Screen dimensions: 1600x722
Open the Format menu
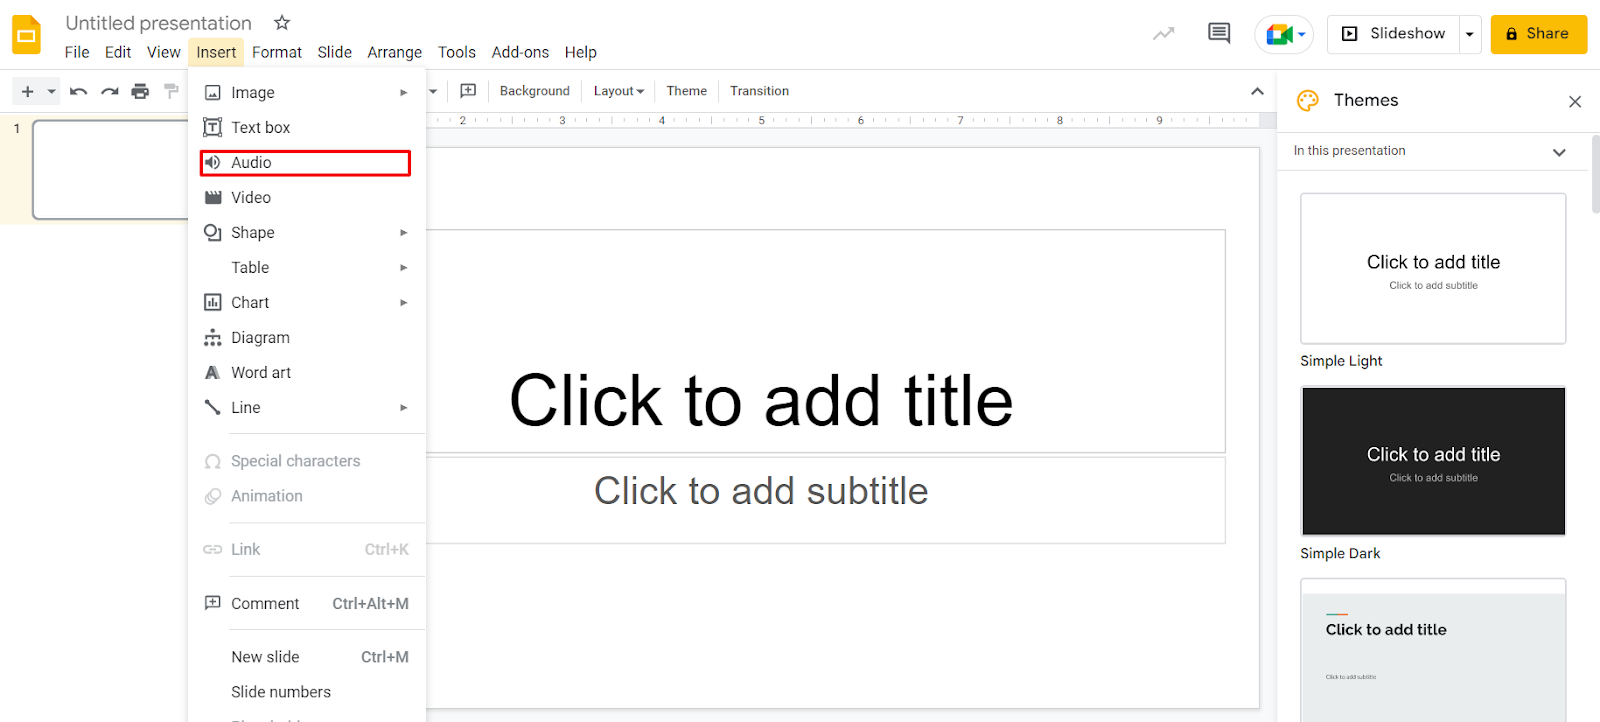277,52
